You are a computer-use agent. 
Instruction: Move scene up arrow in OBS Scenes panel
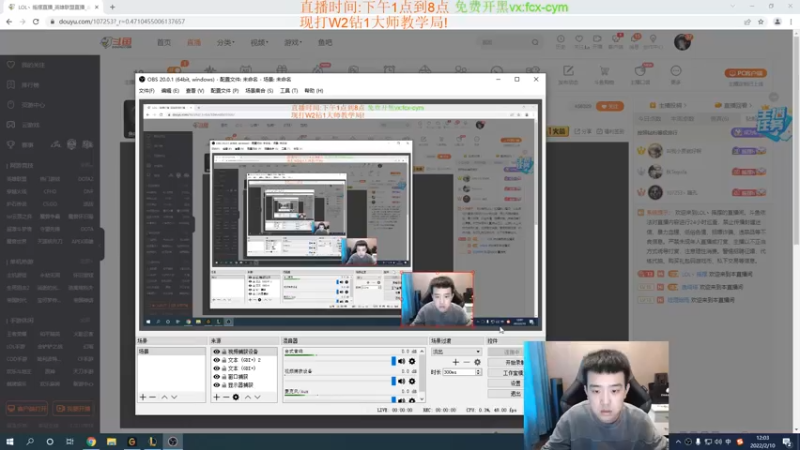click(x=164, y=397)
